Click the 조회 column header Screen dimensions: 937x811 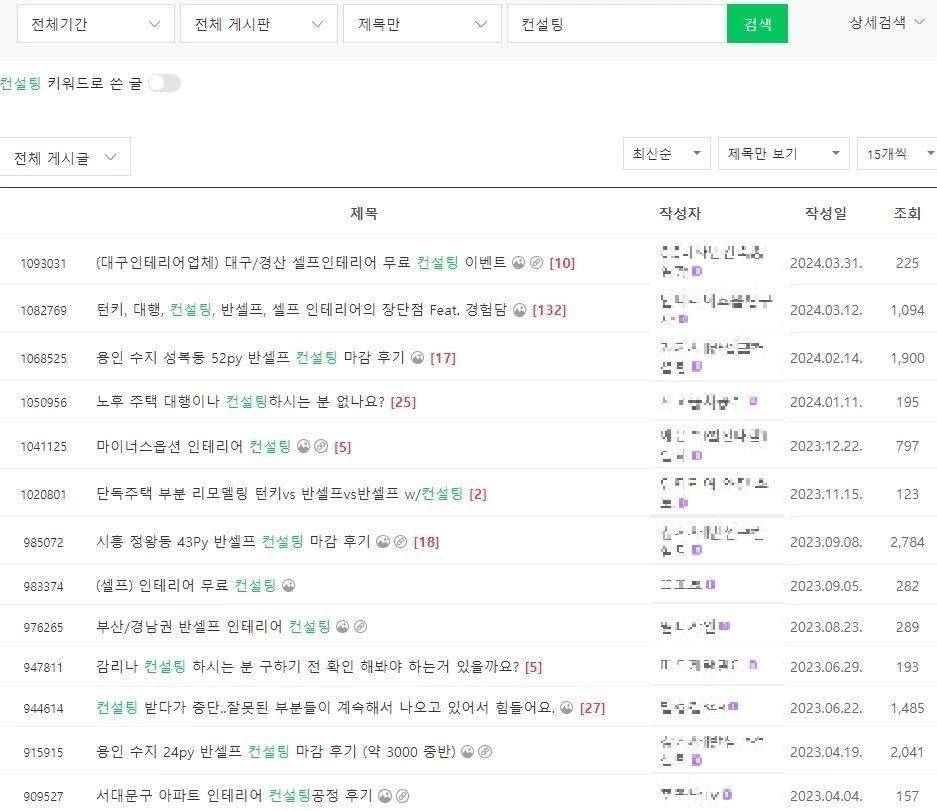click(907, 213)
